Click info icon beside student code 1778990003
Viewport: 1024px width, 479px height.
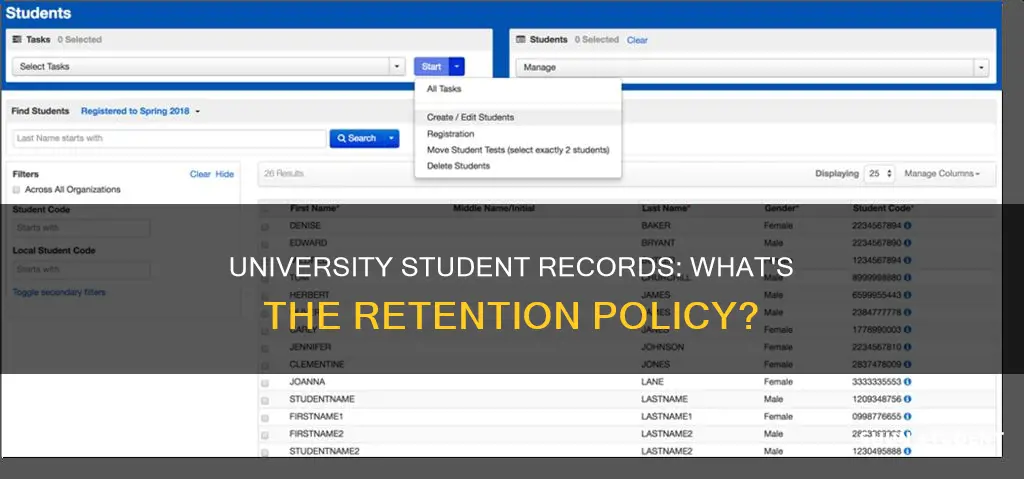point(908,330)
